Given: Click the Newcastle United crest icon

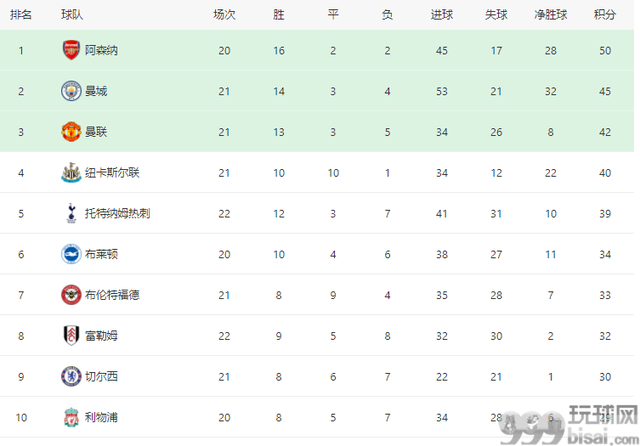Looking at the screenshot, I should coord(71,173).
